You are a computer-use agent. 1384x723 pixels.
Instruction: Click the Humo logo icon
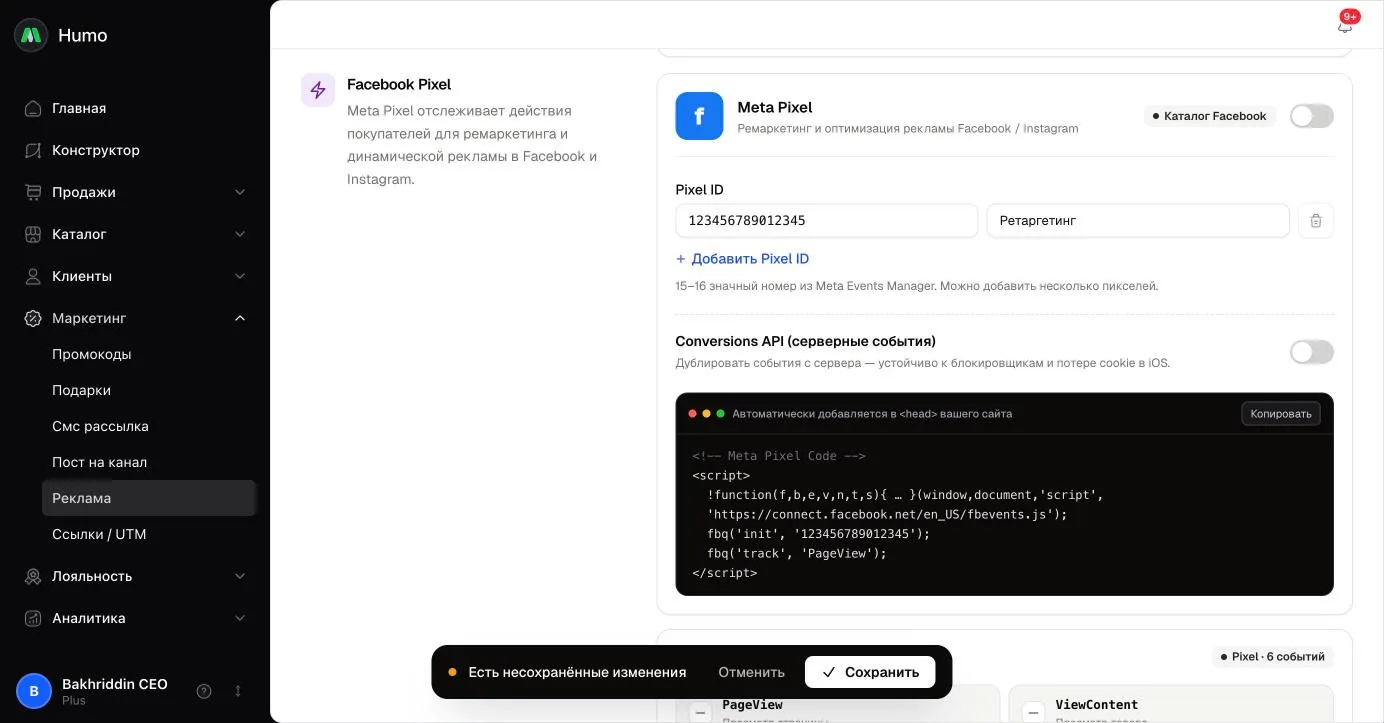tap(31, 35)
